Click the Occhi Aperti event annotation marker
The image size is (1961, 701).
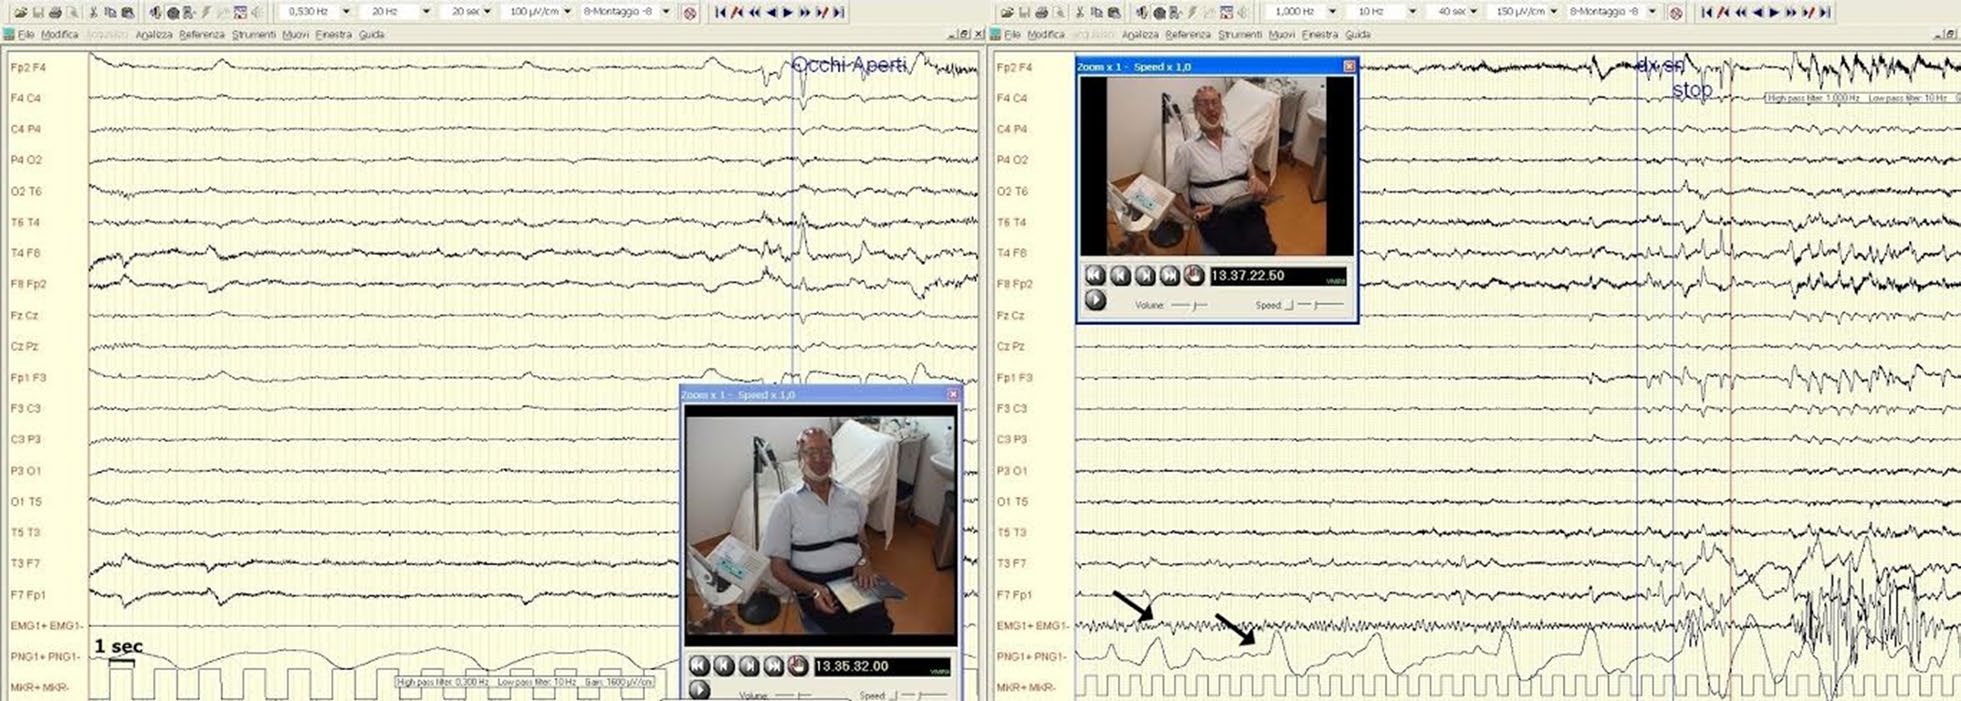[848, 65]
